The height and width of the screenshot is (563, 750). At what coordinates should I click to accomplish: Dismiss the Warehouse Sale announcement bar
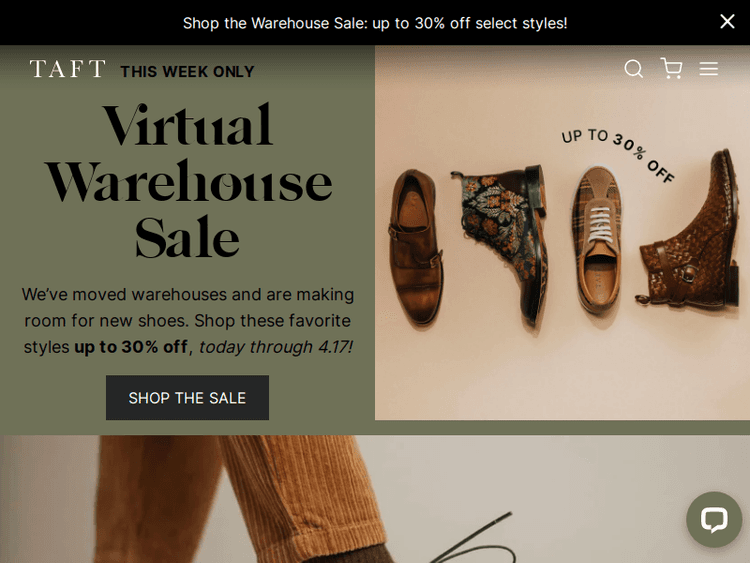tap(727, 21)
